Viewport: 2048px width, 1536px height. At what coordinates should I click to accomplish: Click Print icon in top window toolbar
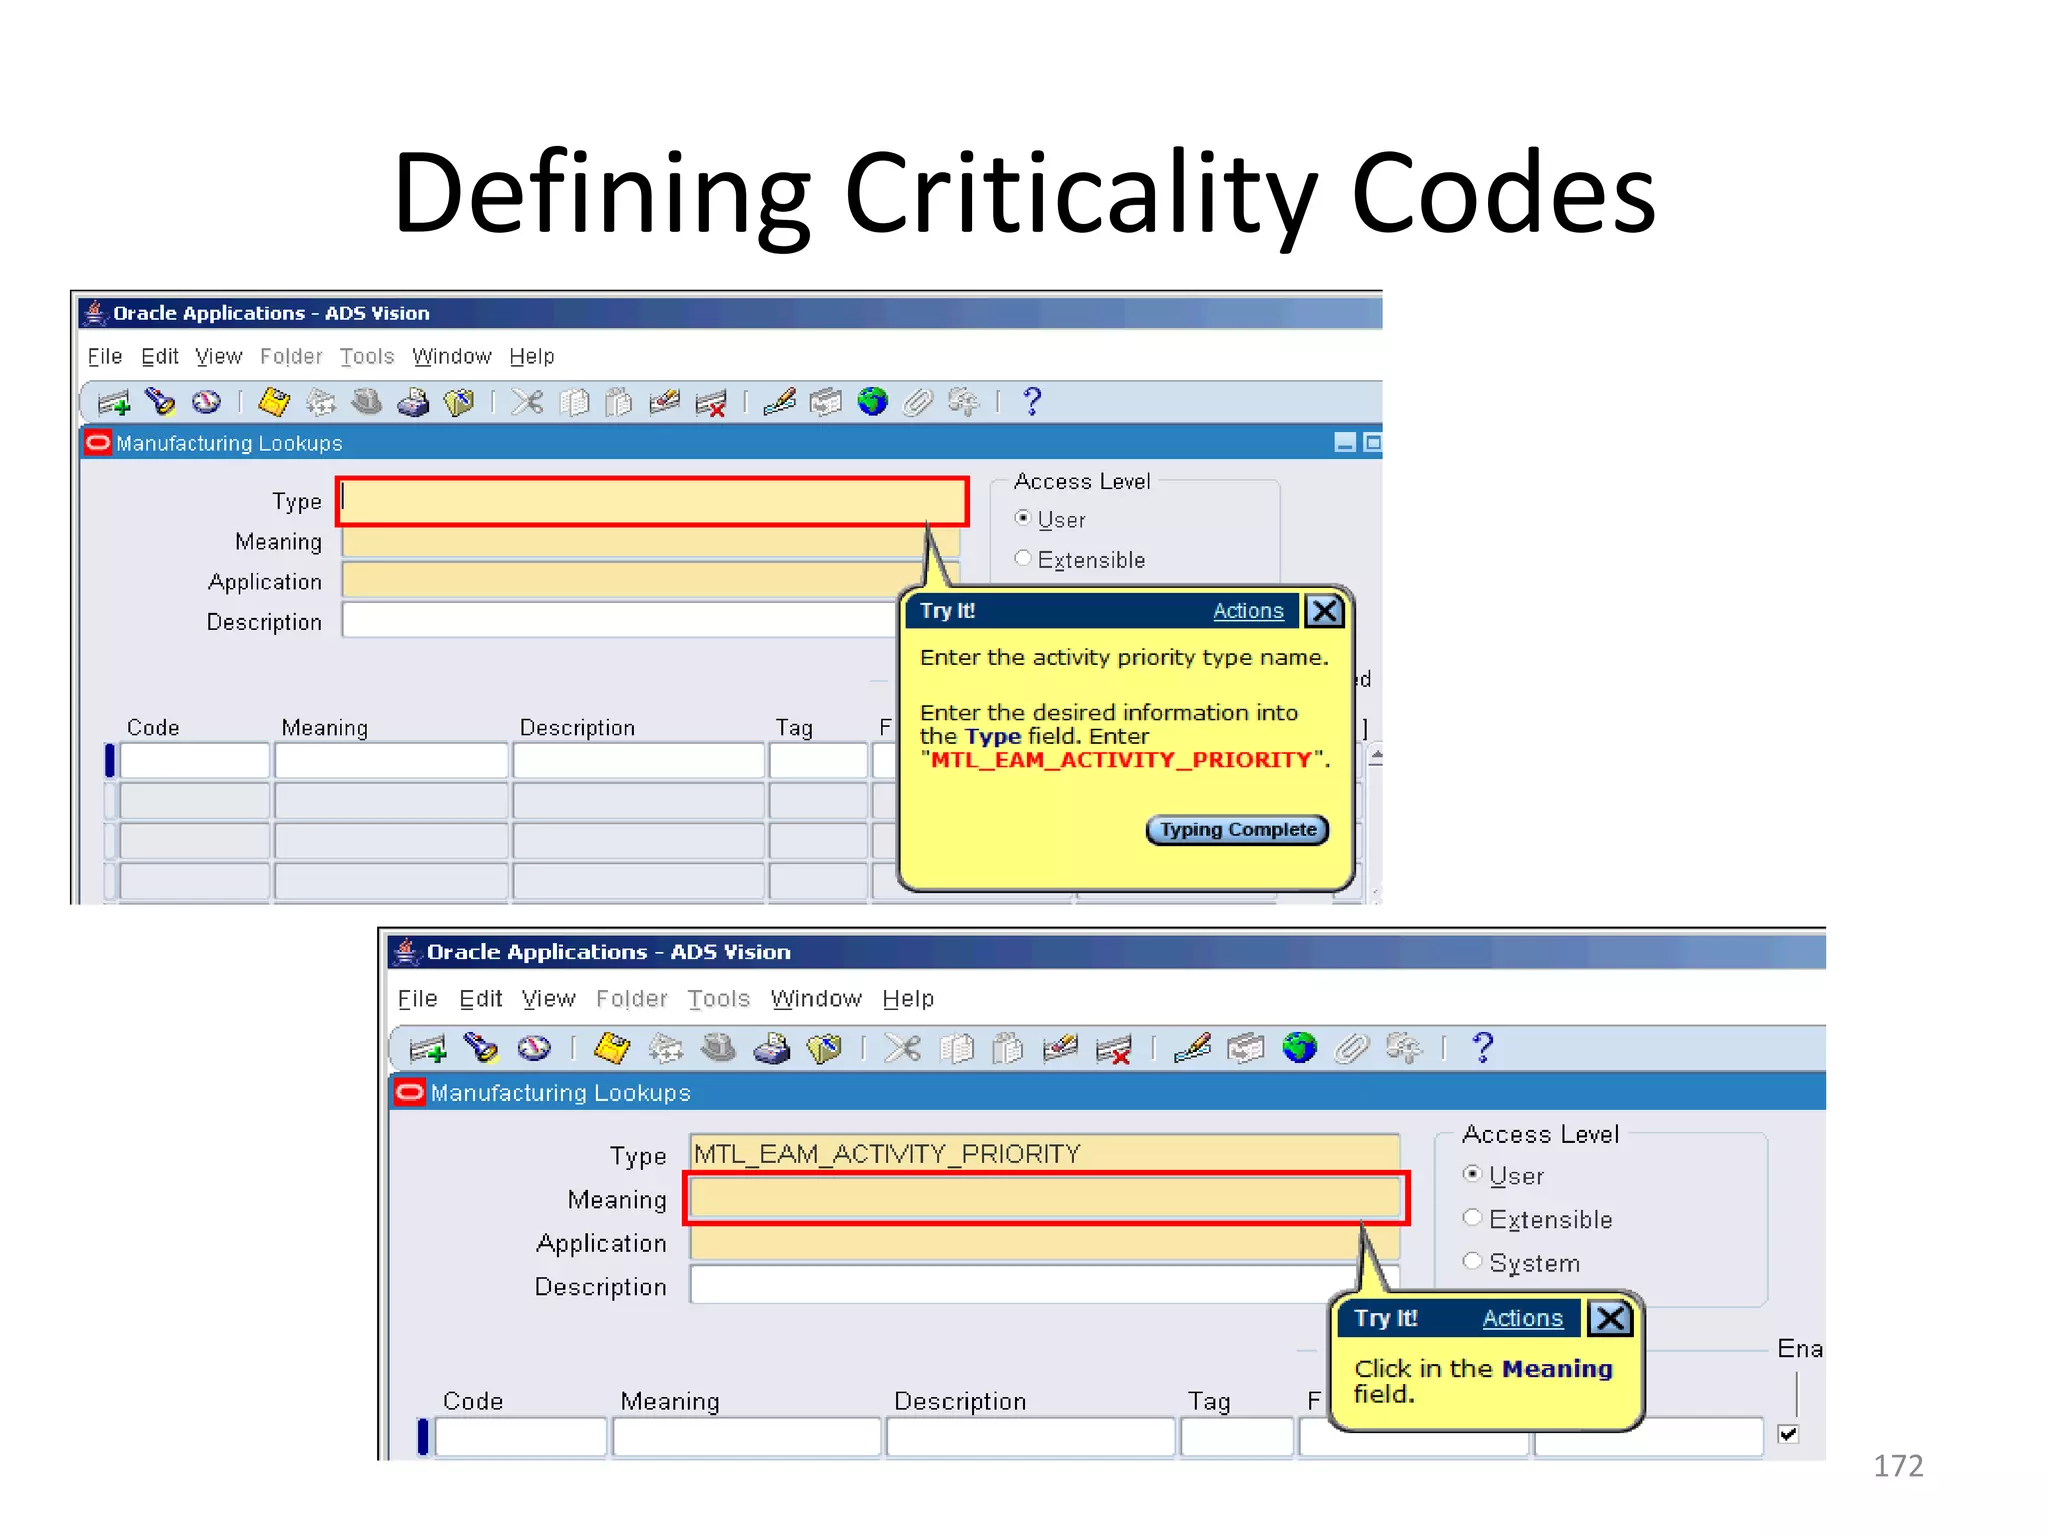[x=413, y=402]
